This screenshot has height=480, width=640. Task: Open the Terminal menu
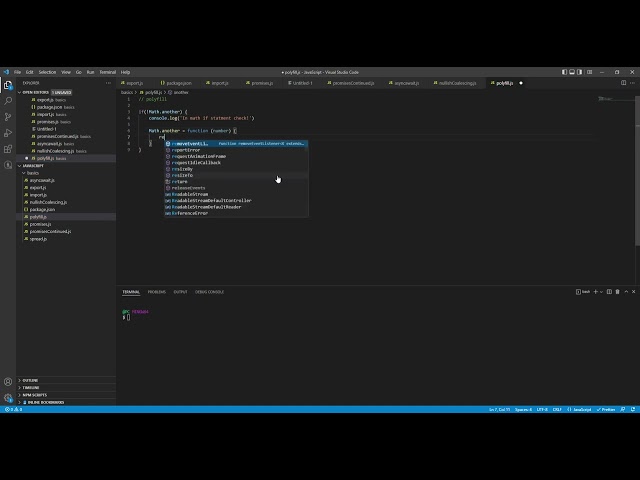click(x=108, y=72)
